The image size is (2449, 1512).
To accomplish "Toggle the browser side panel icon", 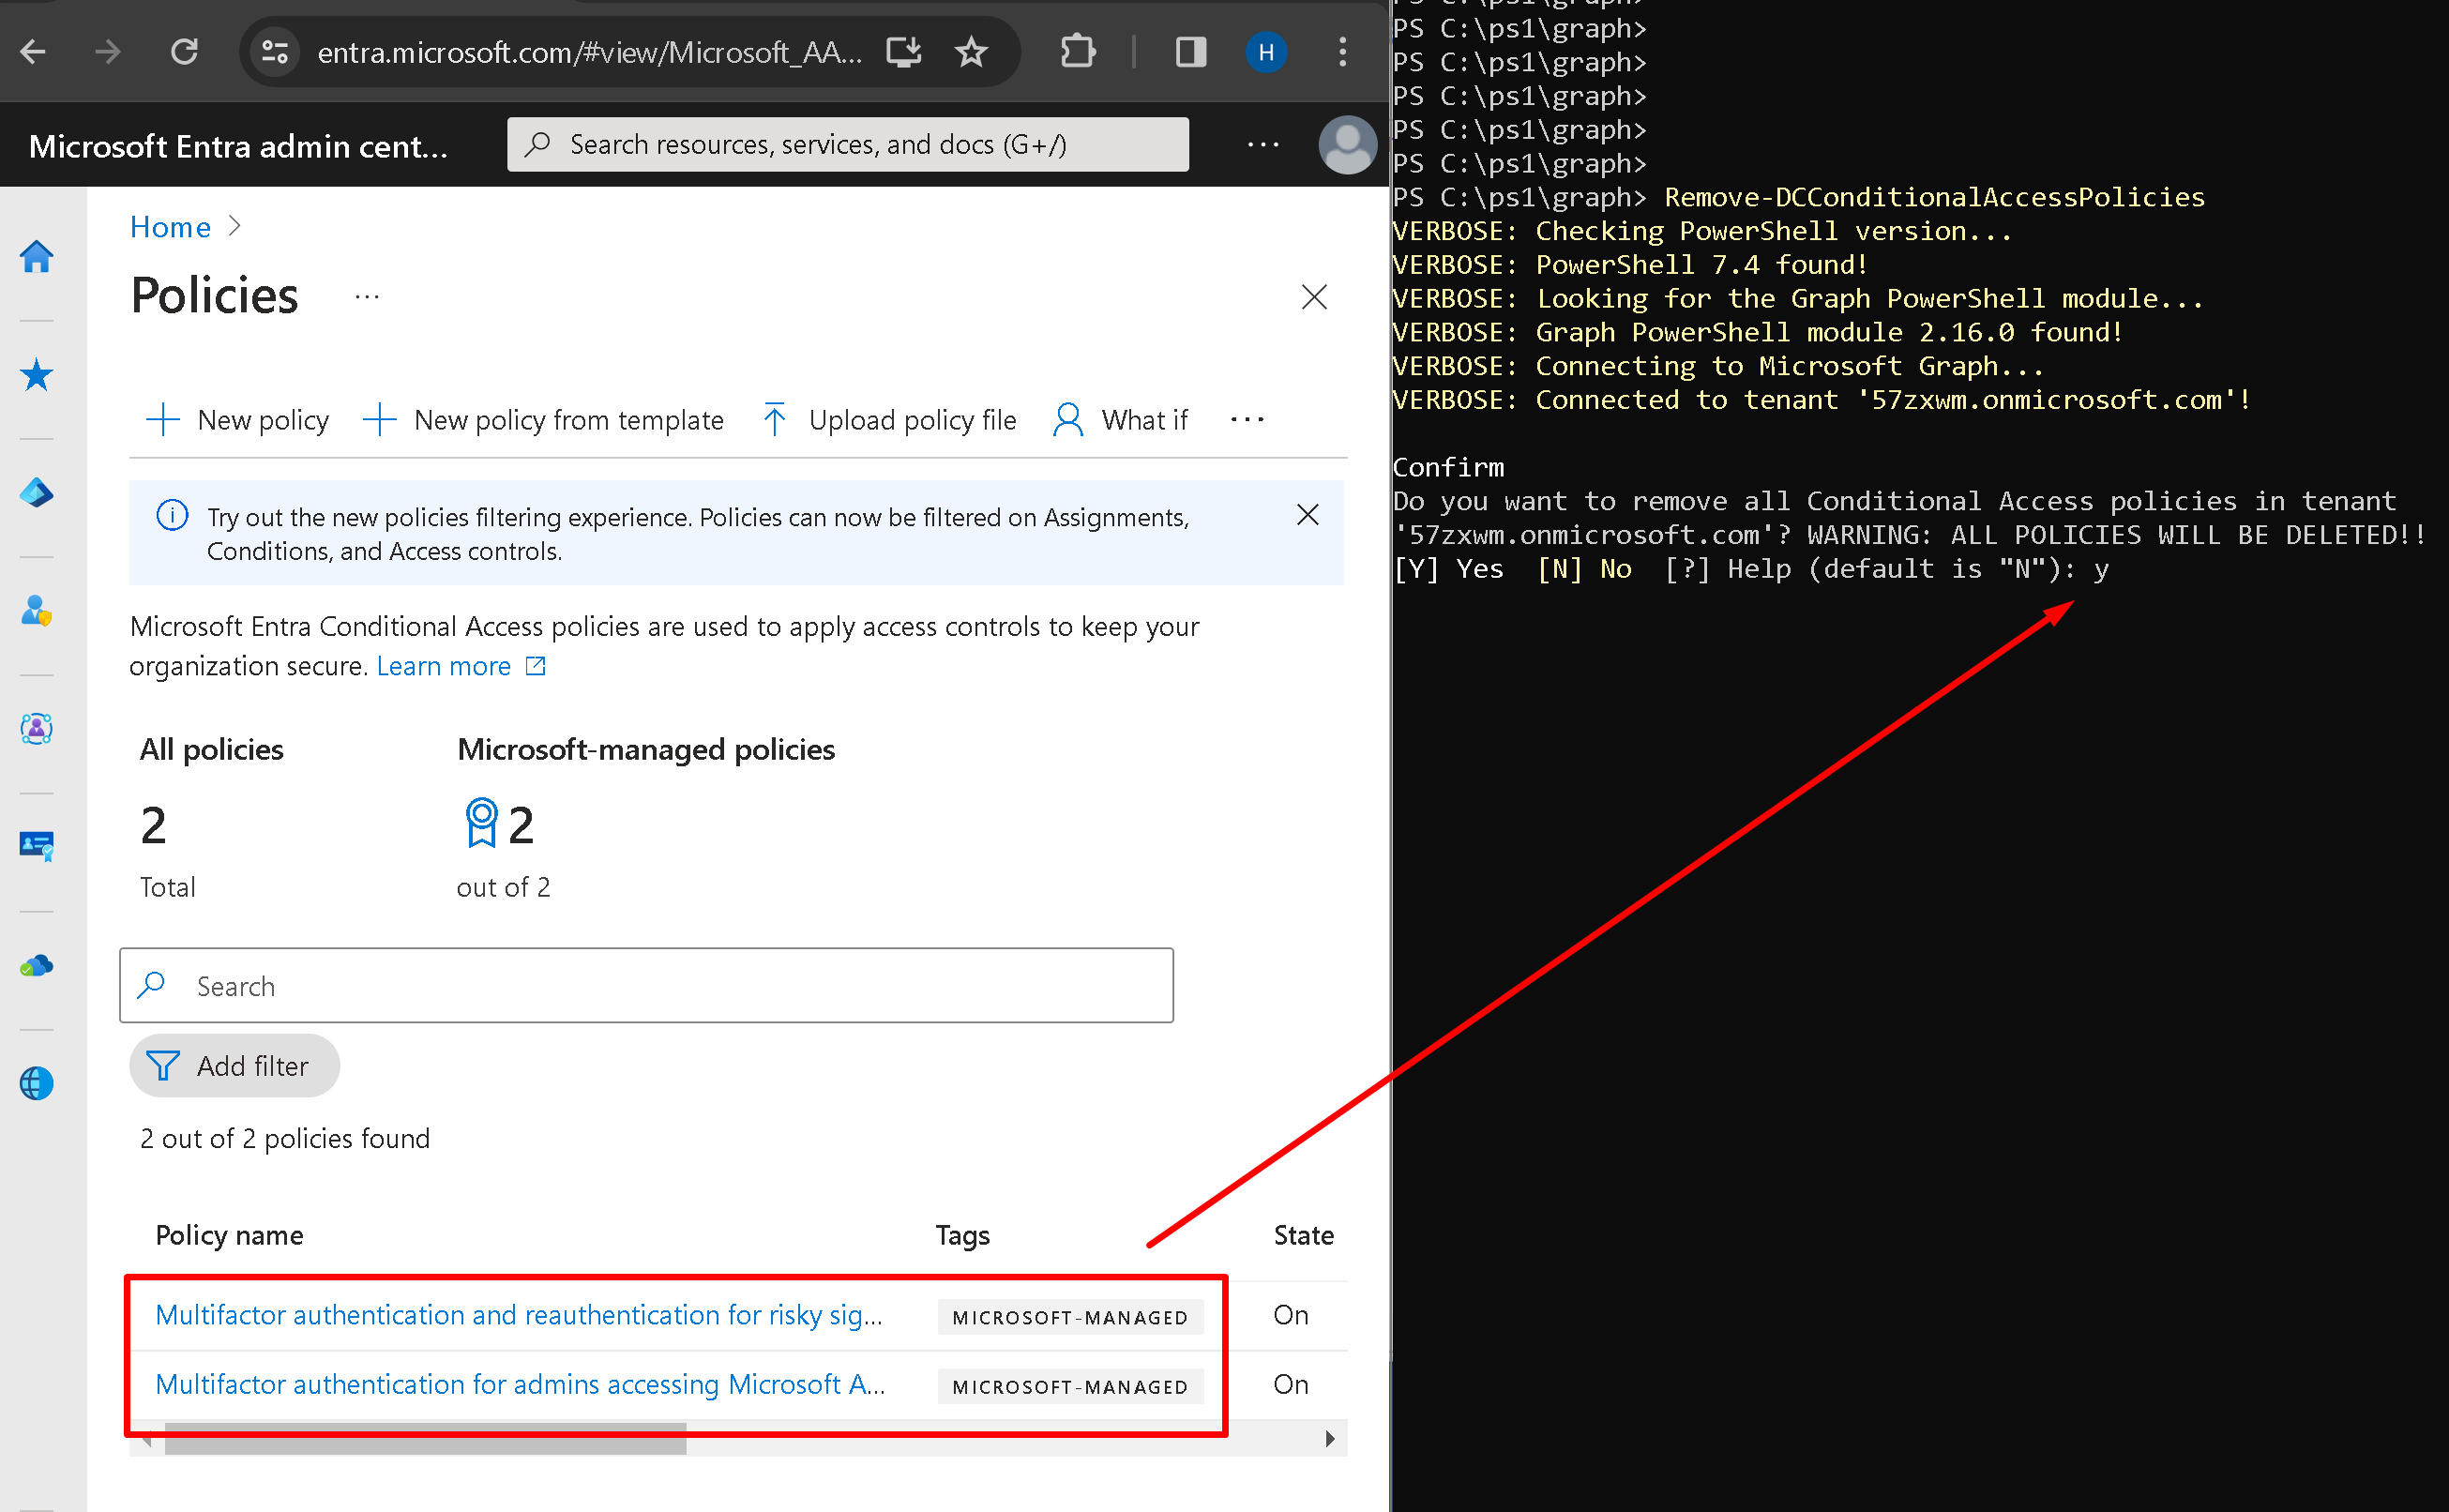I will (x=1190, y=52).
